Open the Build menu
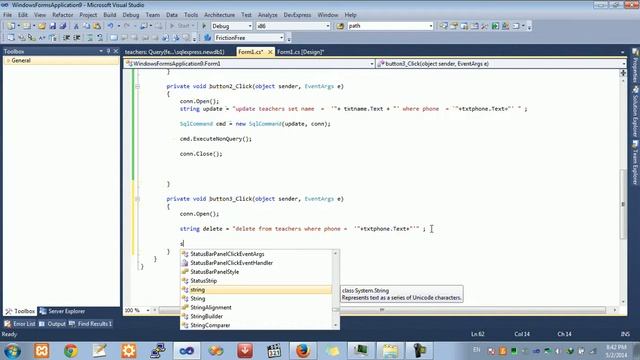The image size is (640, 360). pos(109,15)
